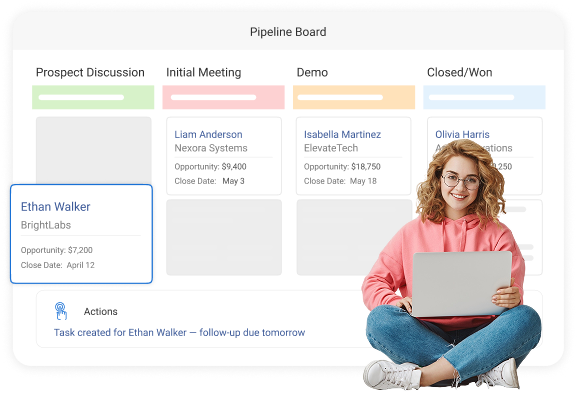Select the Demo column heading
Image resolution: width=577 pixels, height=393 pixels.
[312, 72]
